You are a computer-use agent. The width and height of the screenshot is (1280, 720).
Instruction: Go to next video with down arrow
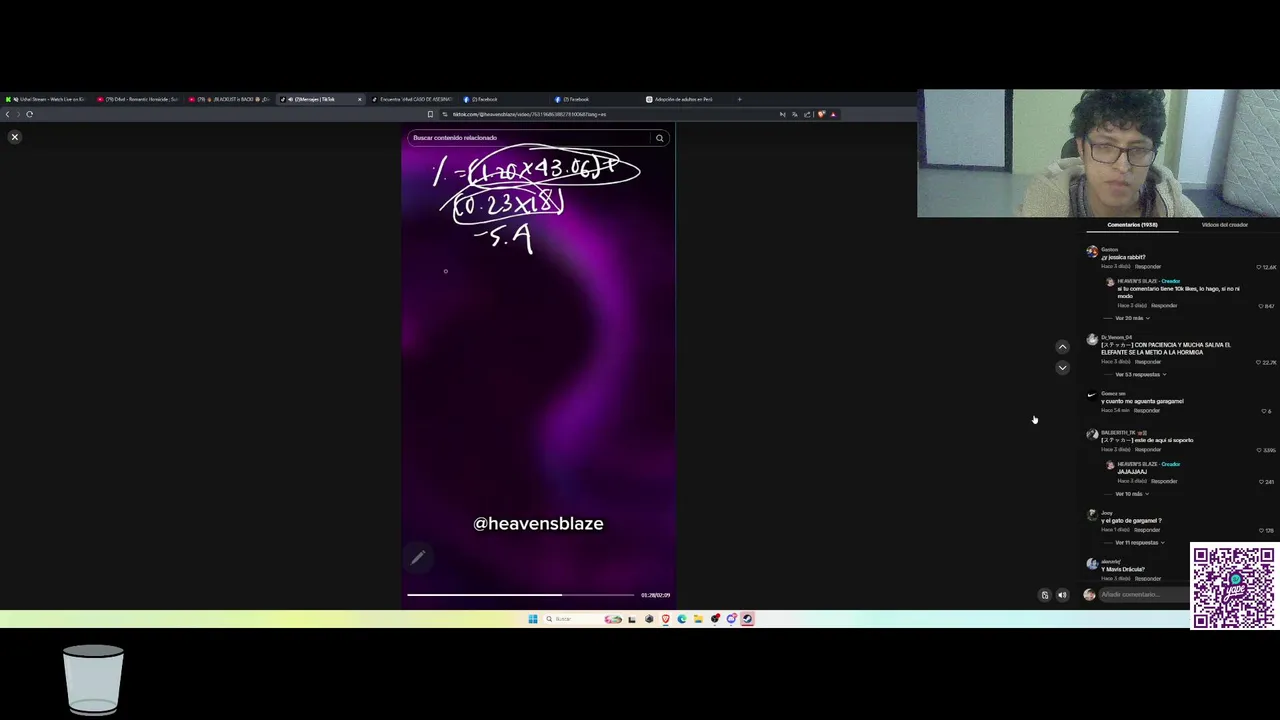[1063, 367]
